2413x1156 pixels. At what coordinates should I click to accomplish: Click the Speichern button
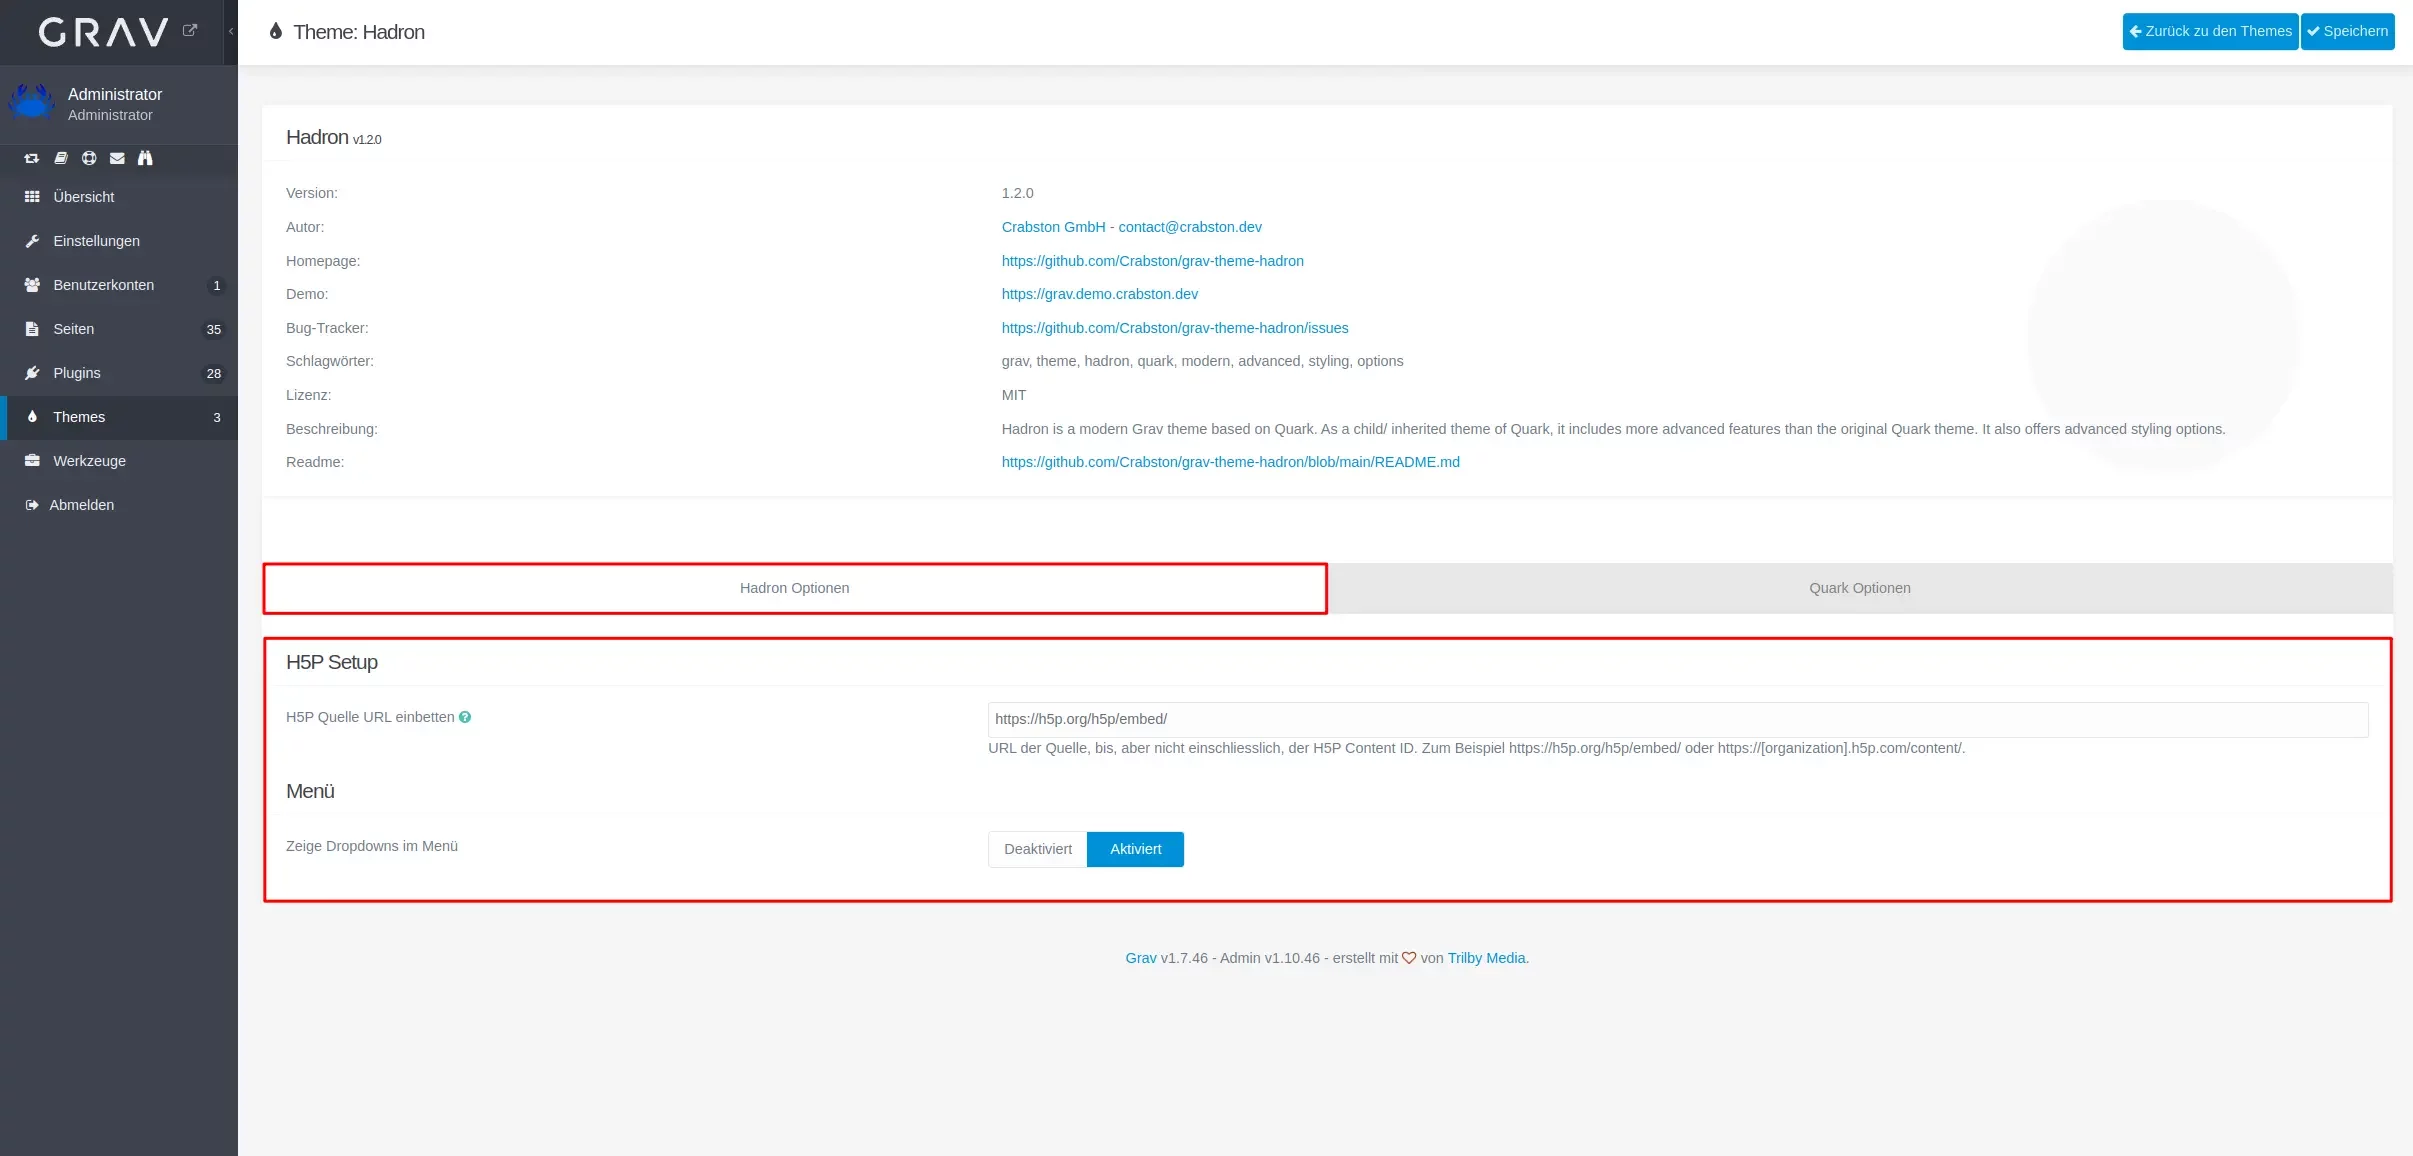pyautogui.click(x=2347, y=31)
